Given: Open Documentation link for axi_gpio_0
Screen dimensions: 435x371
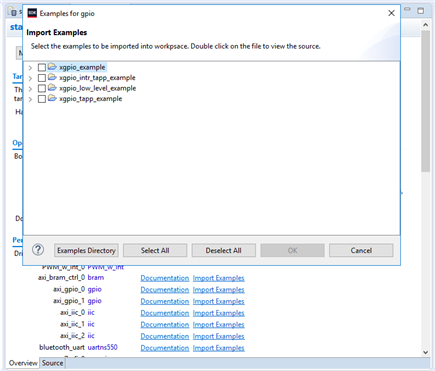Looking at the screenshot, I should click(165, 290).
